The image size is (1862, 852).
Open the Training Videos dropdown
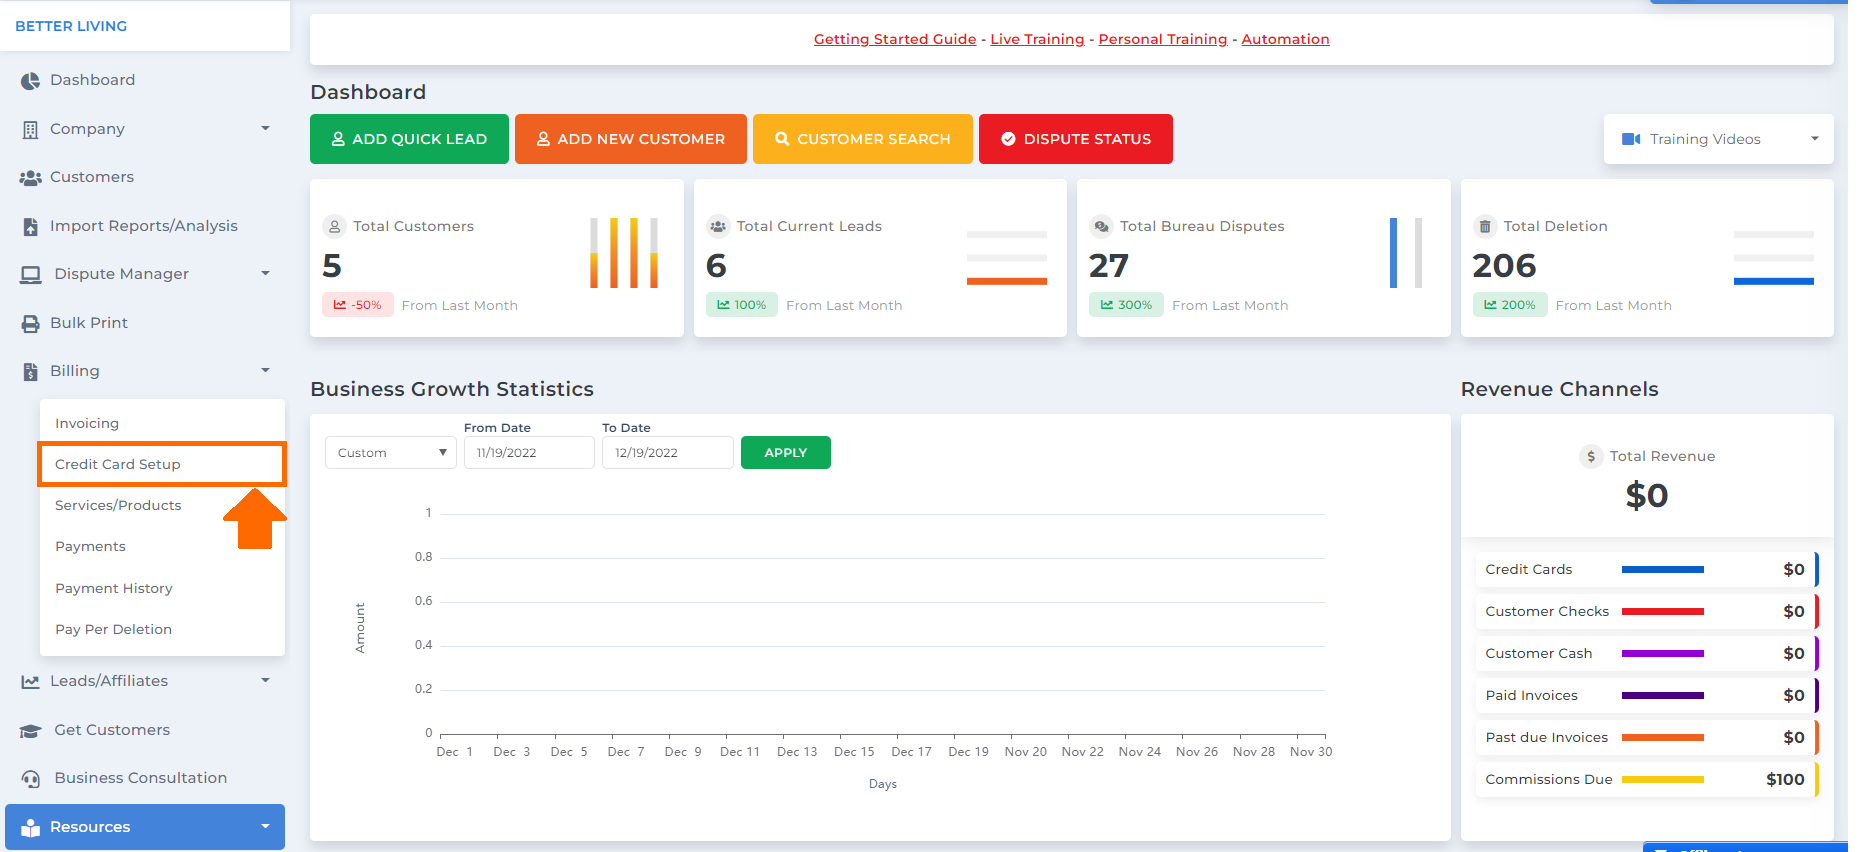(1718, 139)
